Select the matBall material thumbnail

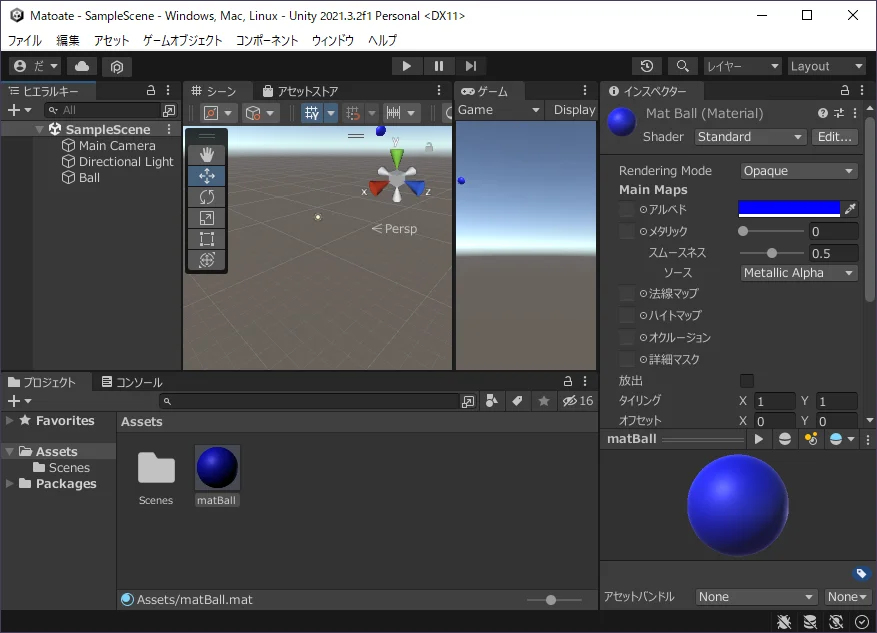217,467
